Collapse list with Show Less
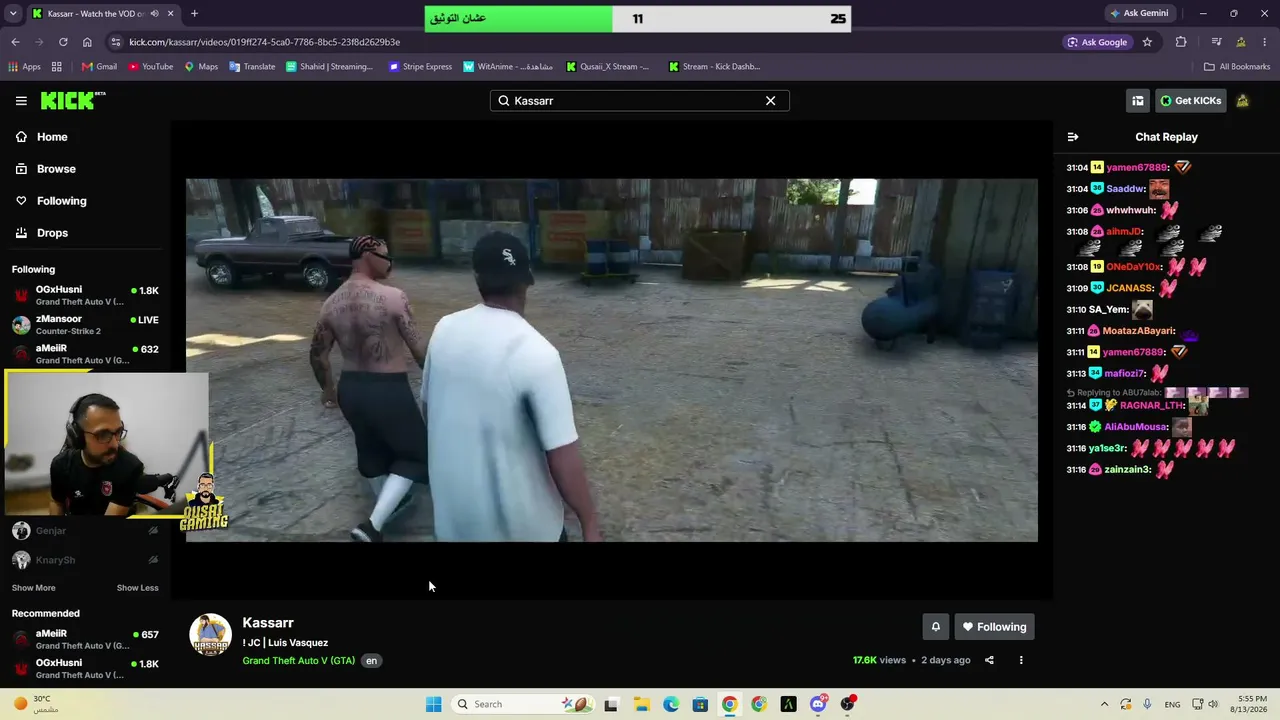Screen dimensions: 1280x720 tap(138, 588)
